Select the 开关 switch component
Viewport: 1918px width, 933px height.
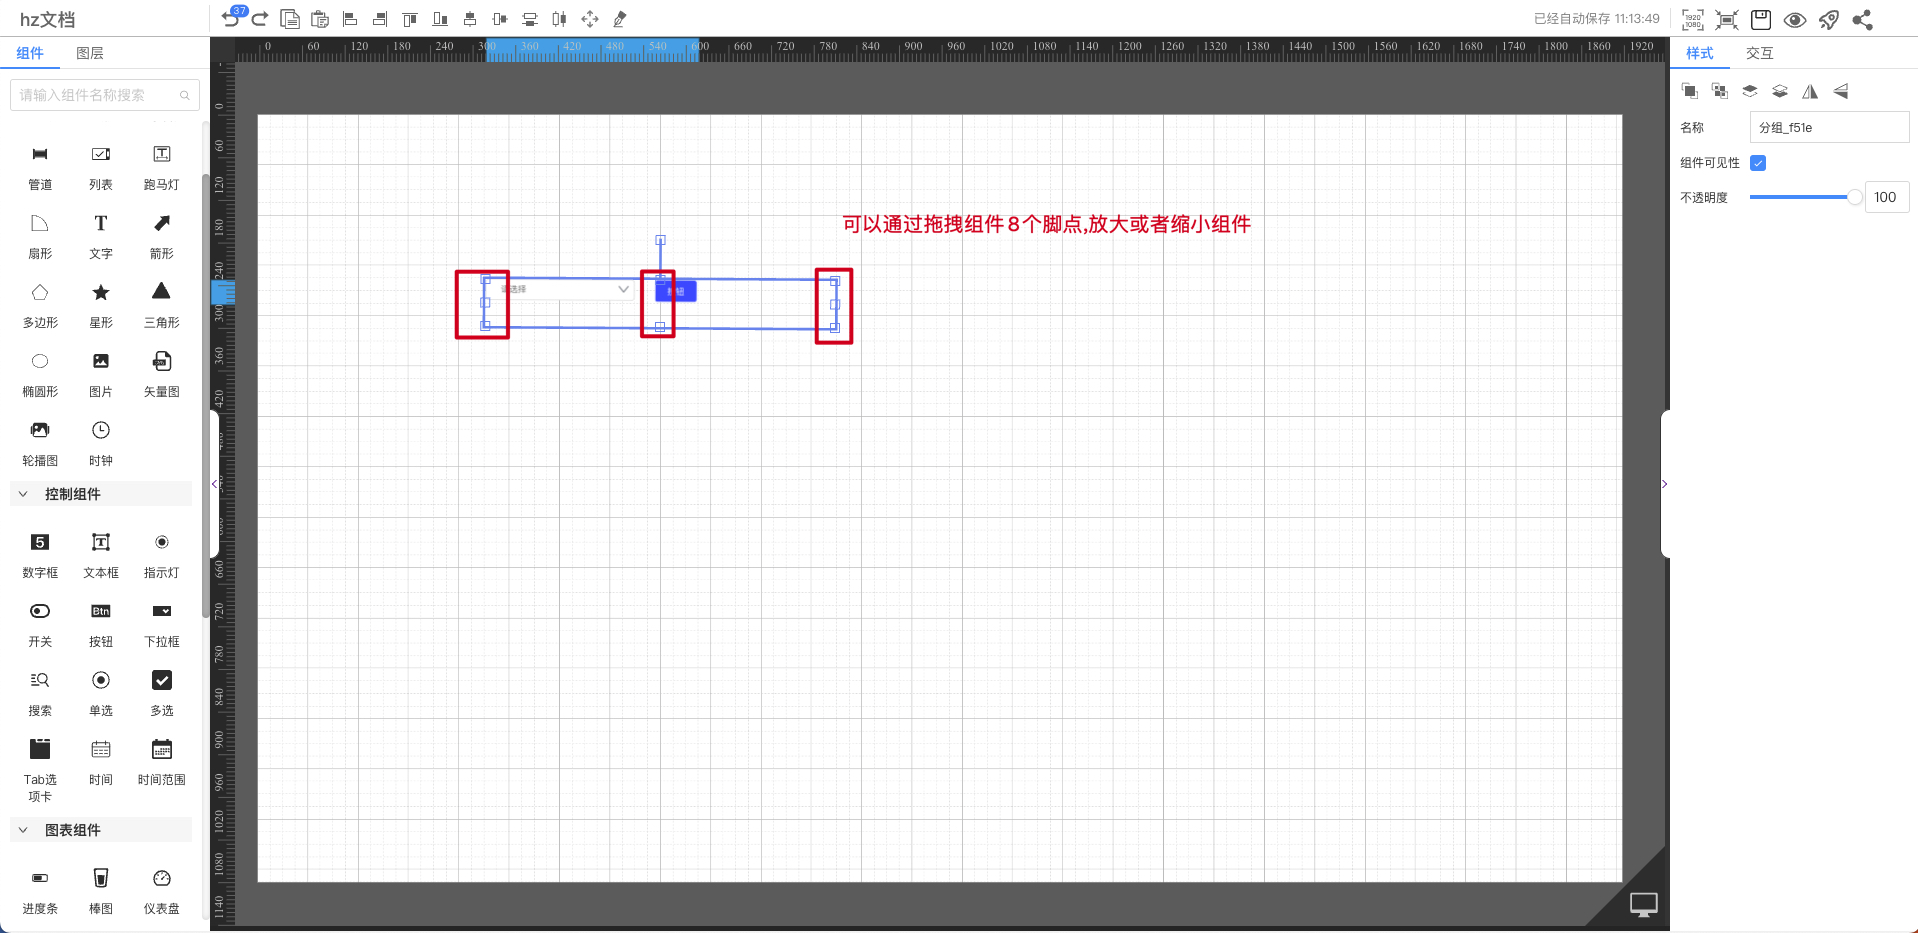pos(40,624)
